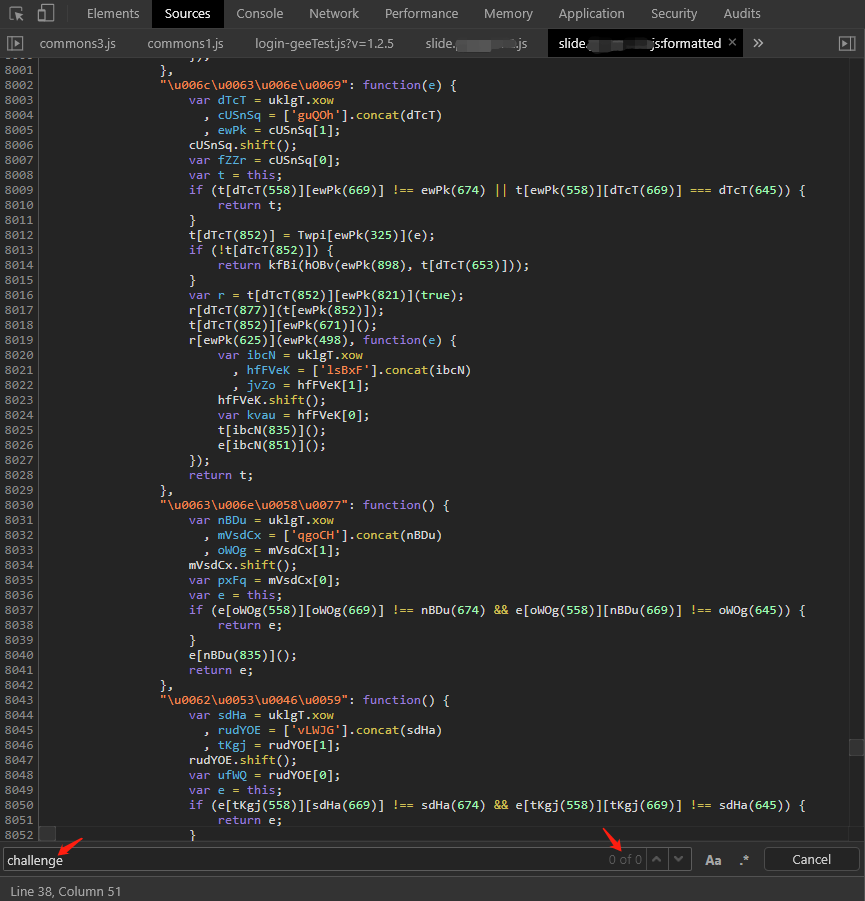The image size is (865, 901).
Task: Click the ufWQ variable on line 8048
Action: pos(232,775)
